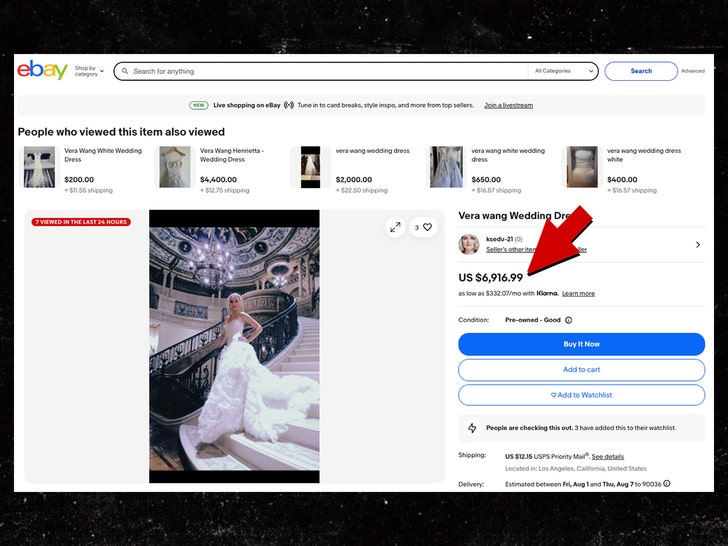Open Klarna Learn more link

click(578, 294)
